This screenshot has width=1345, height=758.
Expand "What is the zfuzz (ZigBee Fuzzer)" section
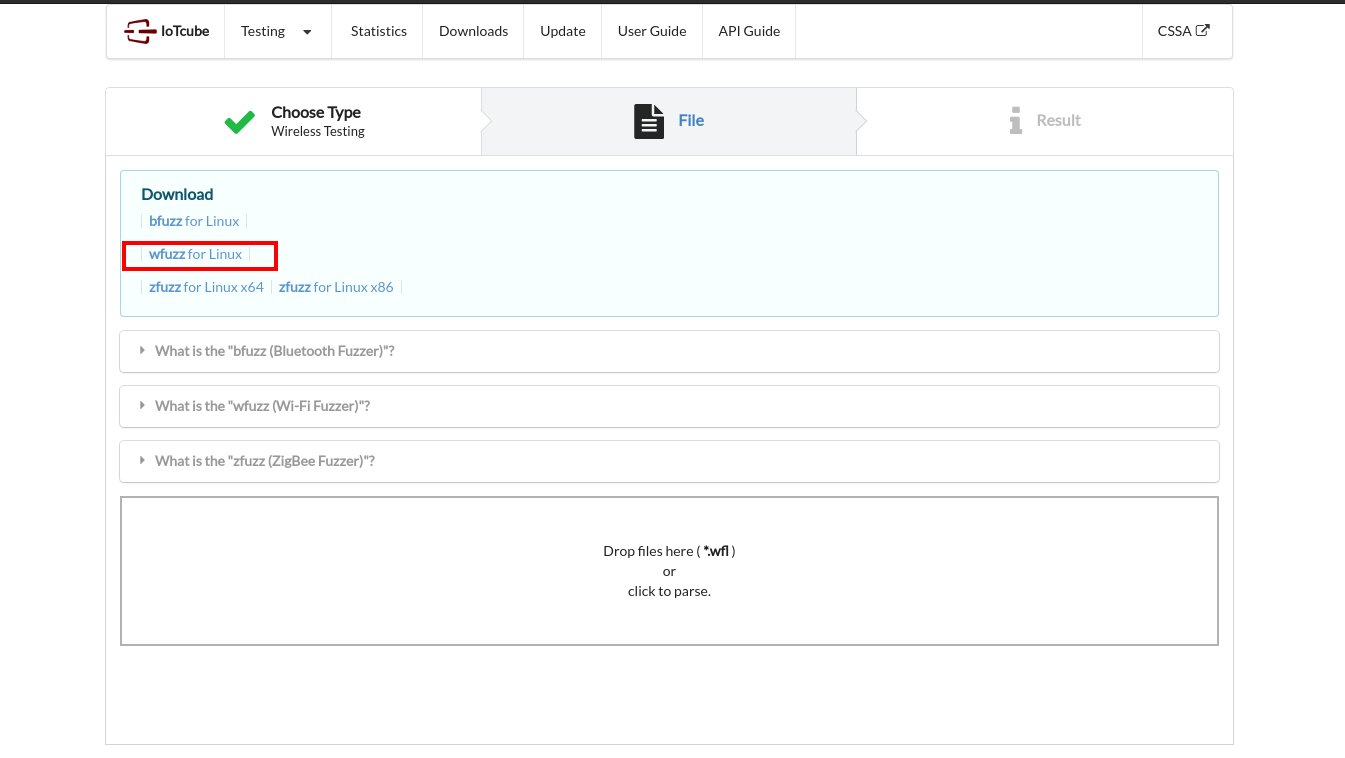(x=264, y=461)
